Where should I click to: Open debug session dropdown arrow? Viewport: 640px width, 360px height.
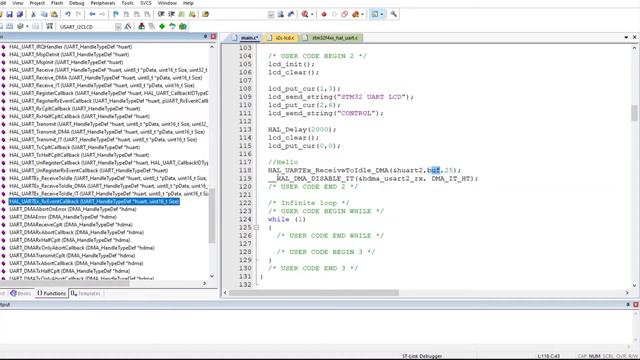click(312, 14)
